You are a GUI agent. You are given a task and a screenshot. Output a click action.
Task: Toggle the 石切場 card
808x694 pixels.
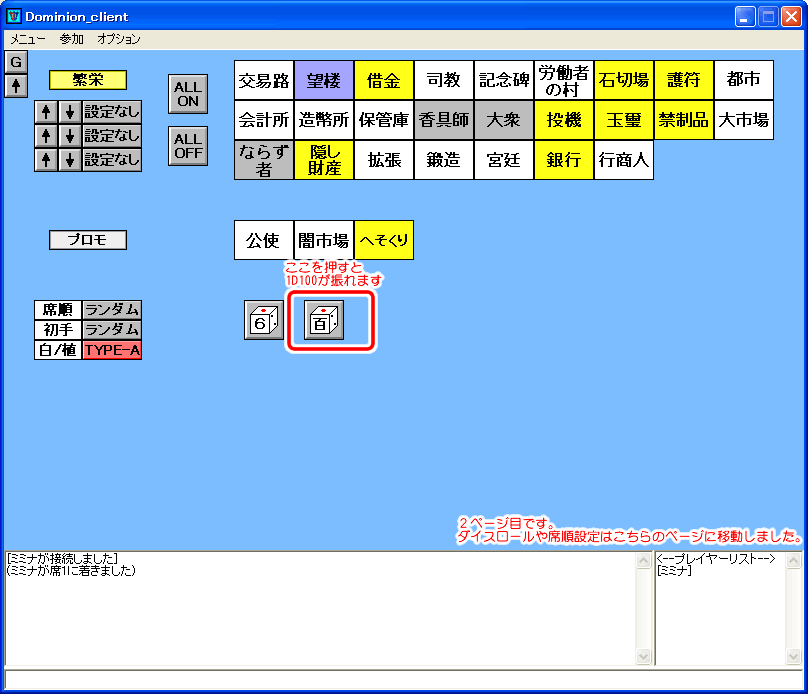(624, 80)
